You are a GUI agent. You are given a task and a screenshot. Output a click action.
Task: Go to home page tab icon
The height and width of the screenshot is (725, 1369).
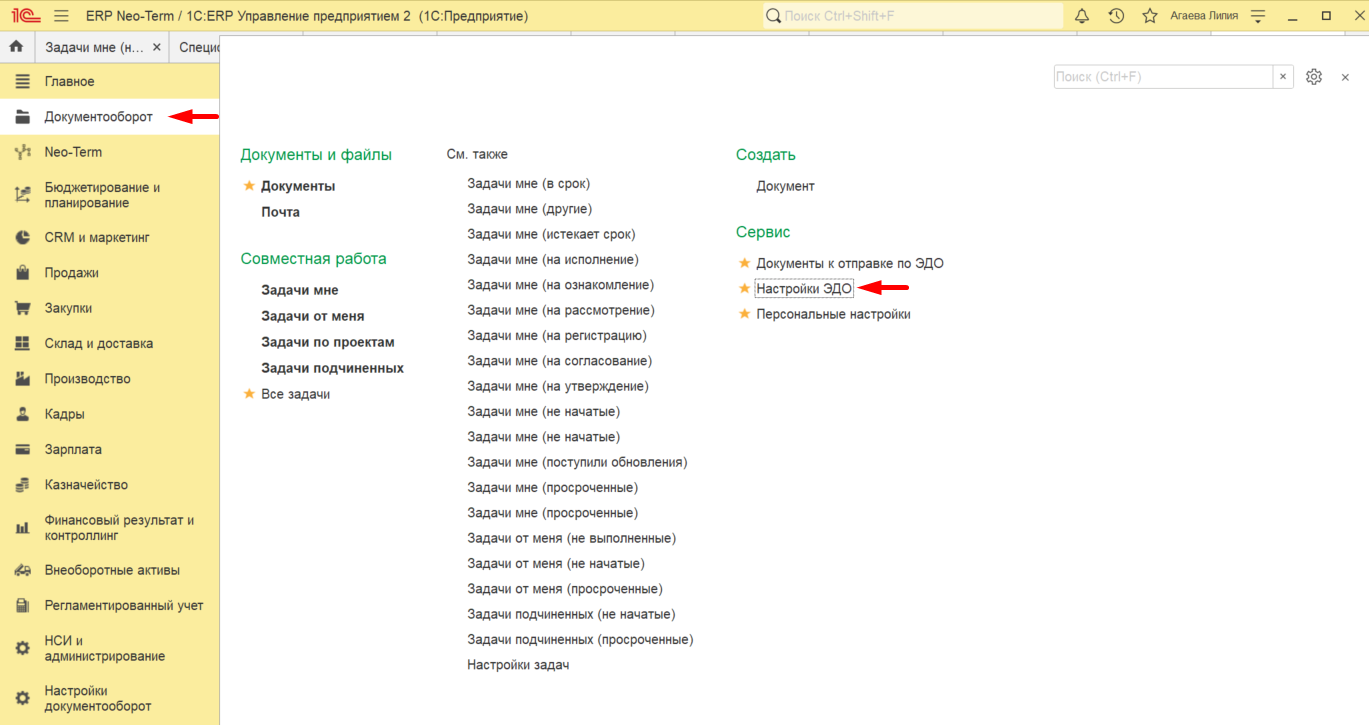point(16,47)
